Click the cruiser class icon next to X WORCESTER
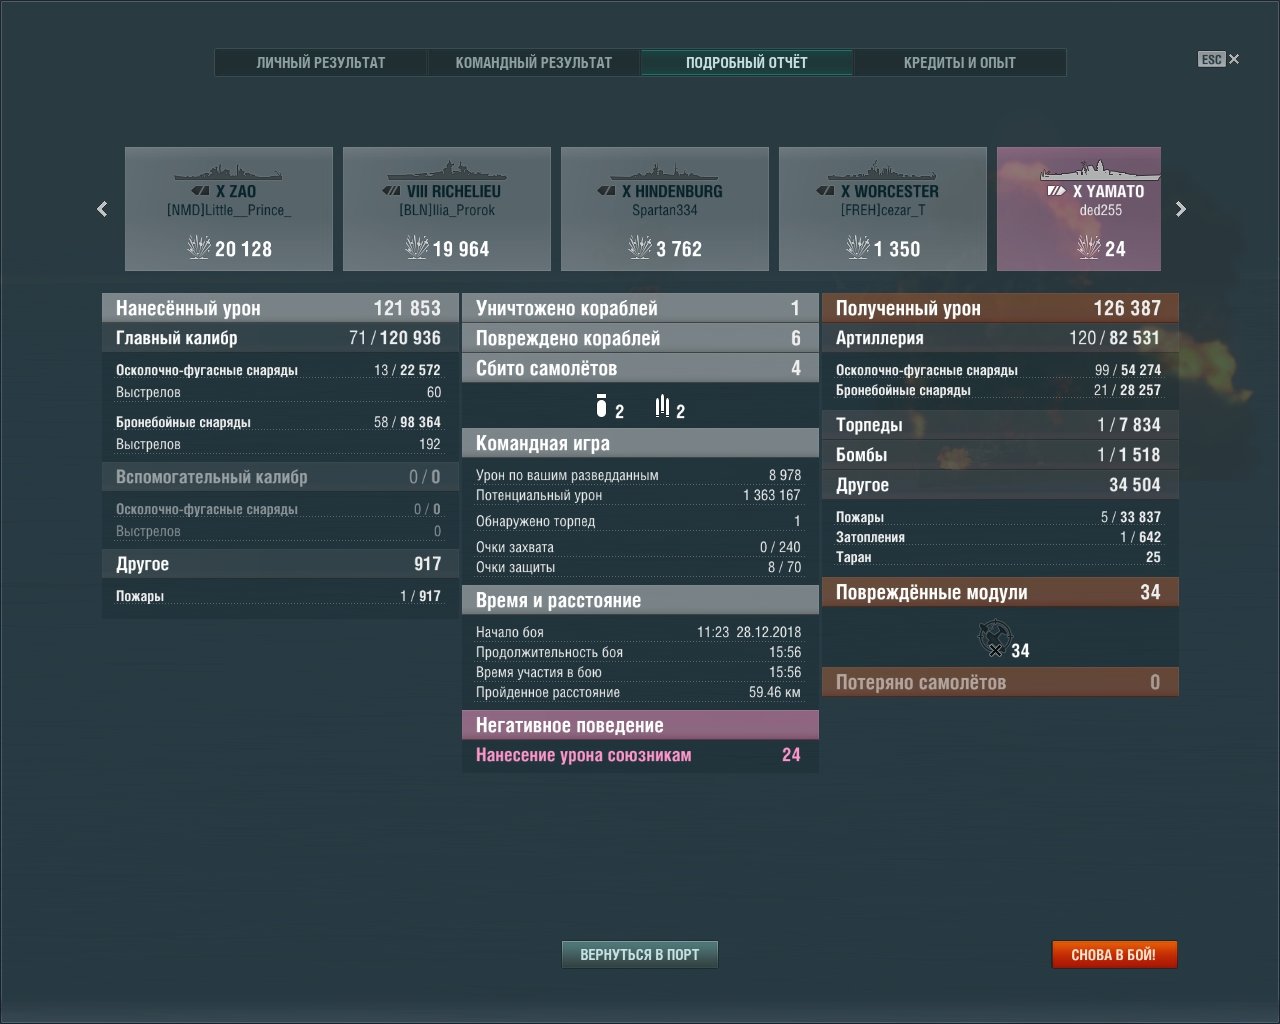The height and width of the screenshot is (1024, 1280). (x=825, y=191)
